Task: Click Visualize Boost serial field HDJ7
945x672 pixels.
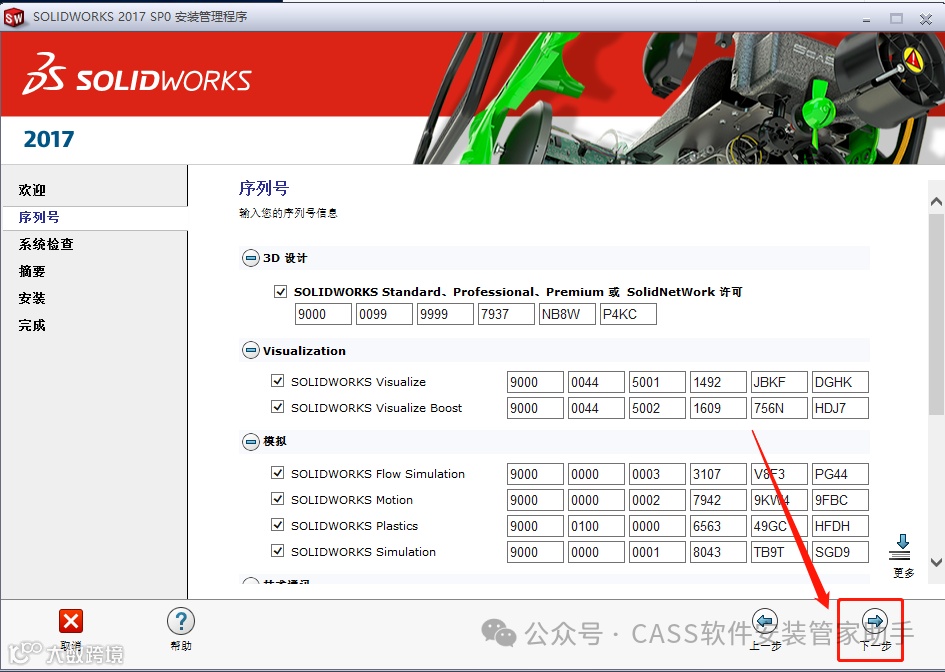Action: pos(840,408)
